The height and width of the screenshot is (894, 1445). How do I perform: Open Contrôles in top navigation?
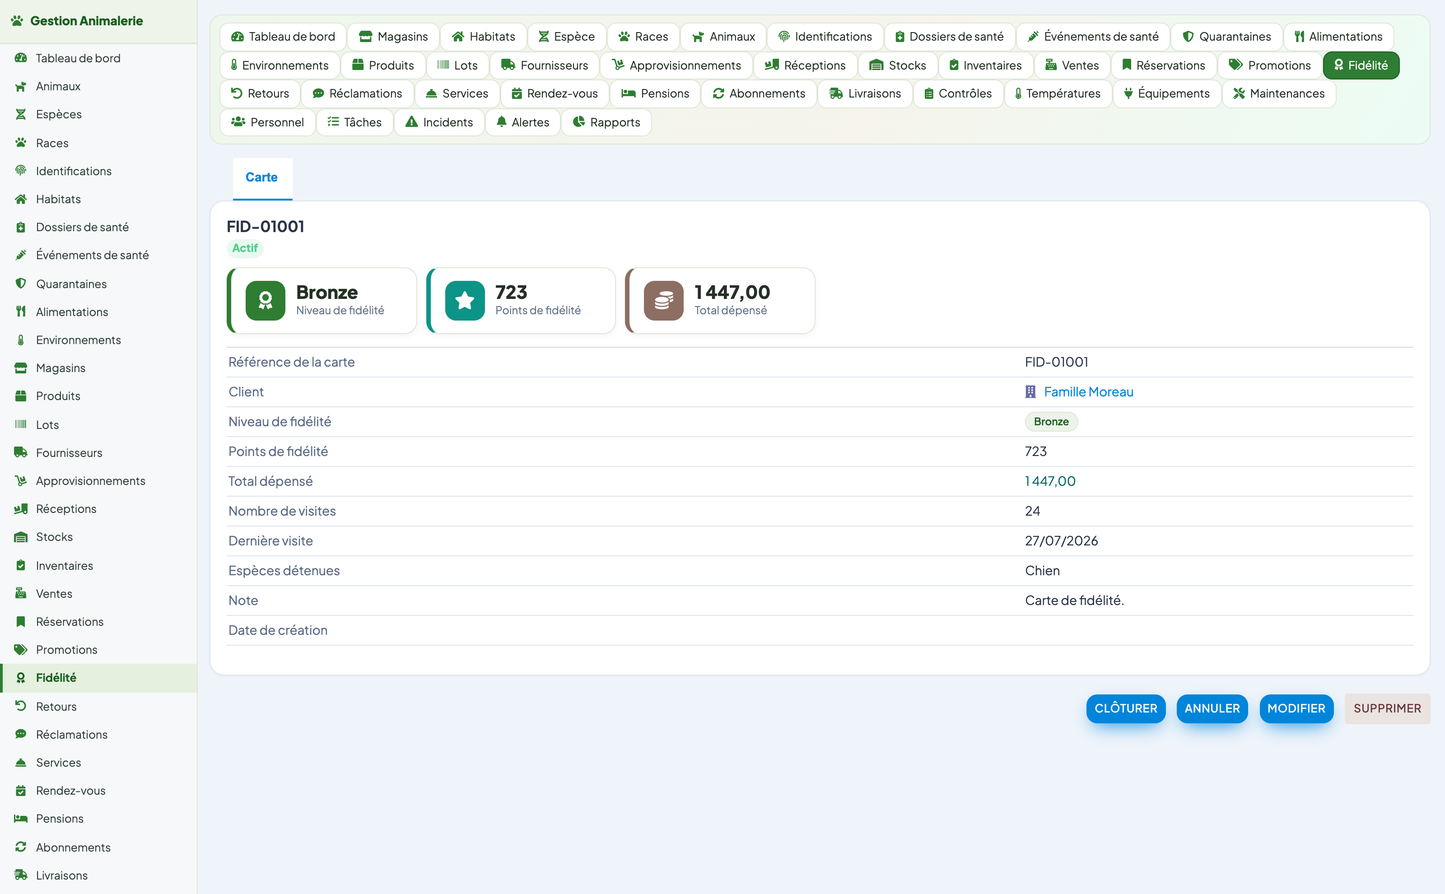(x=958, y=94)
